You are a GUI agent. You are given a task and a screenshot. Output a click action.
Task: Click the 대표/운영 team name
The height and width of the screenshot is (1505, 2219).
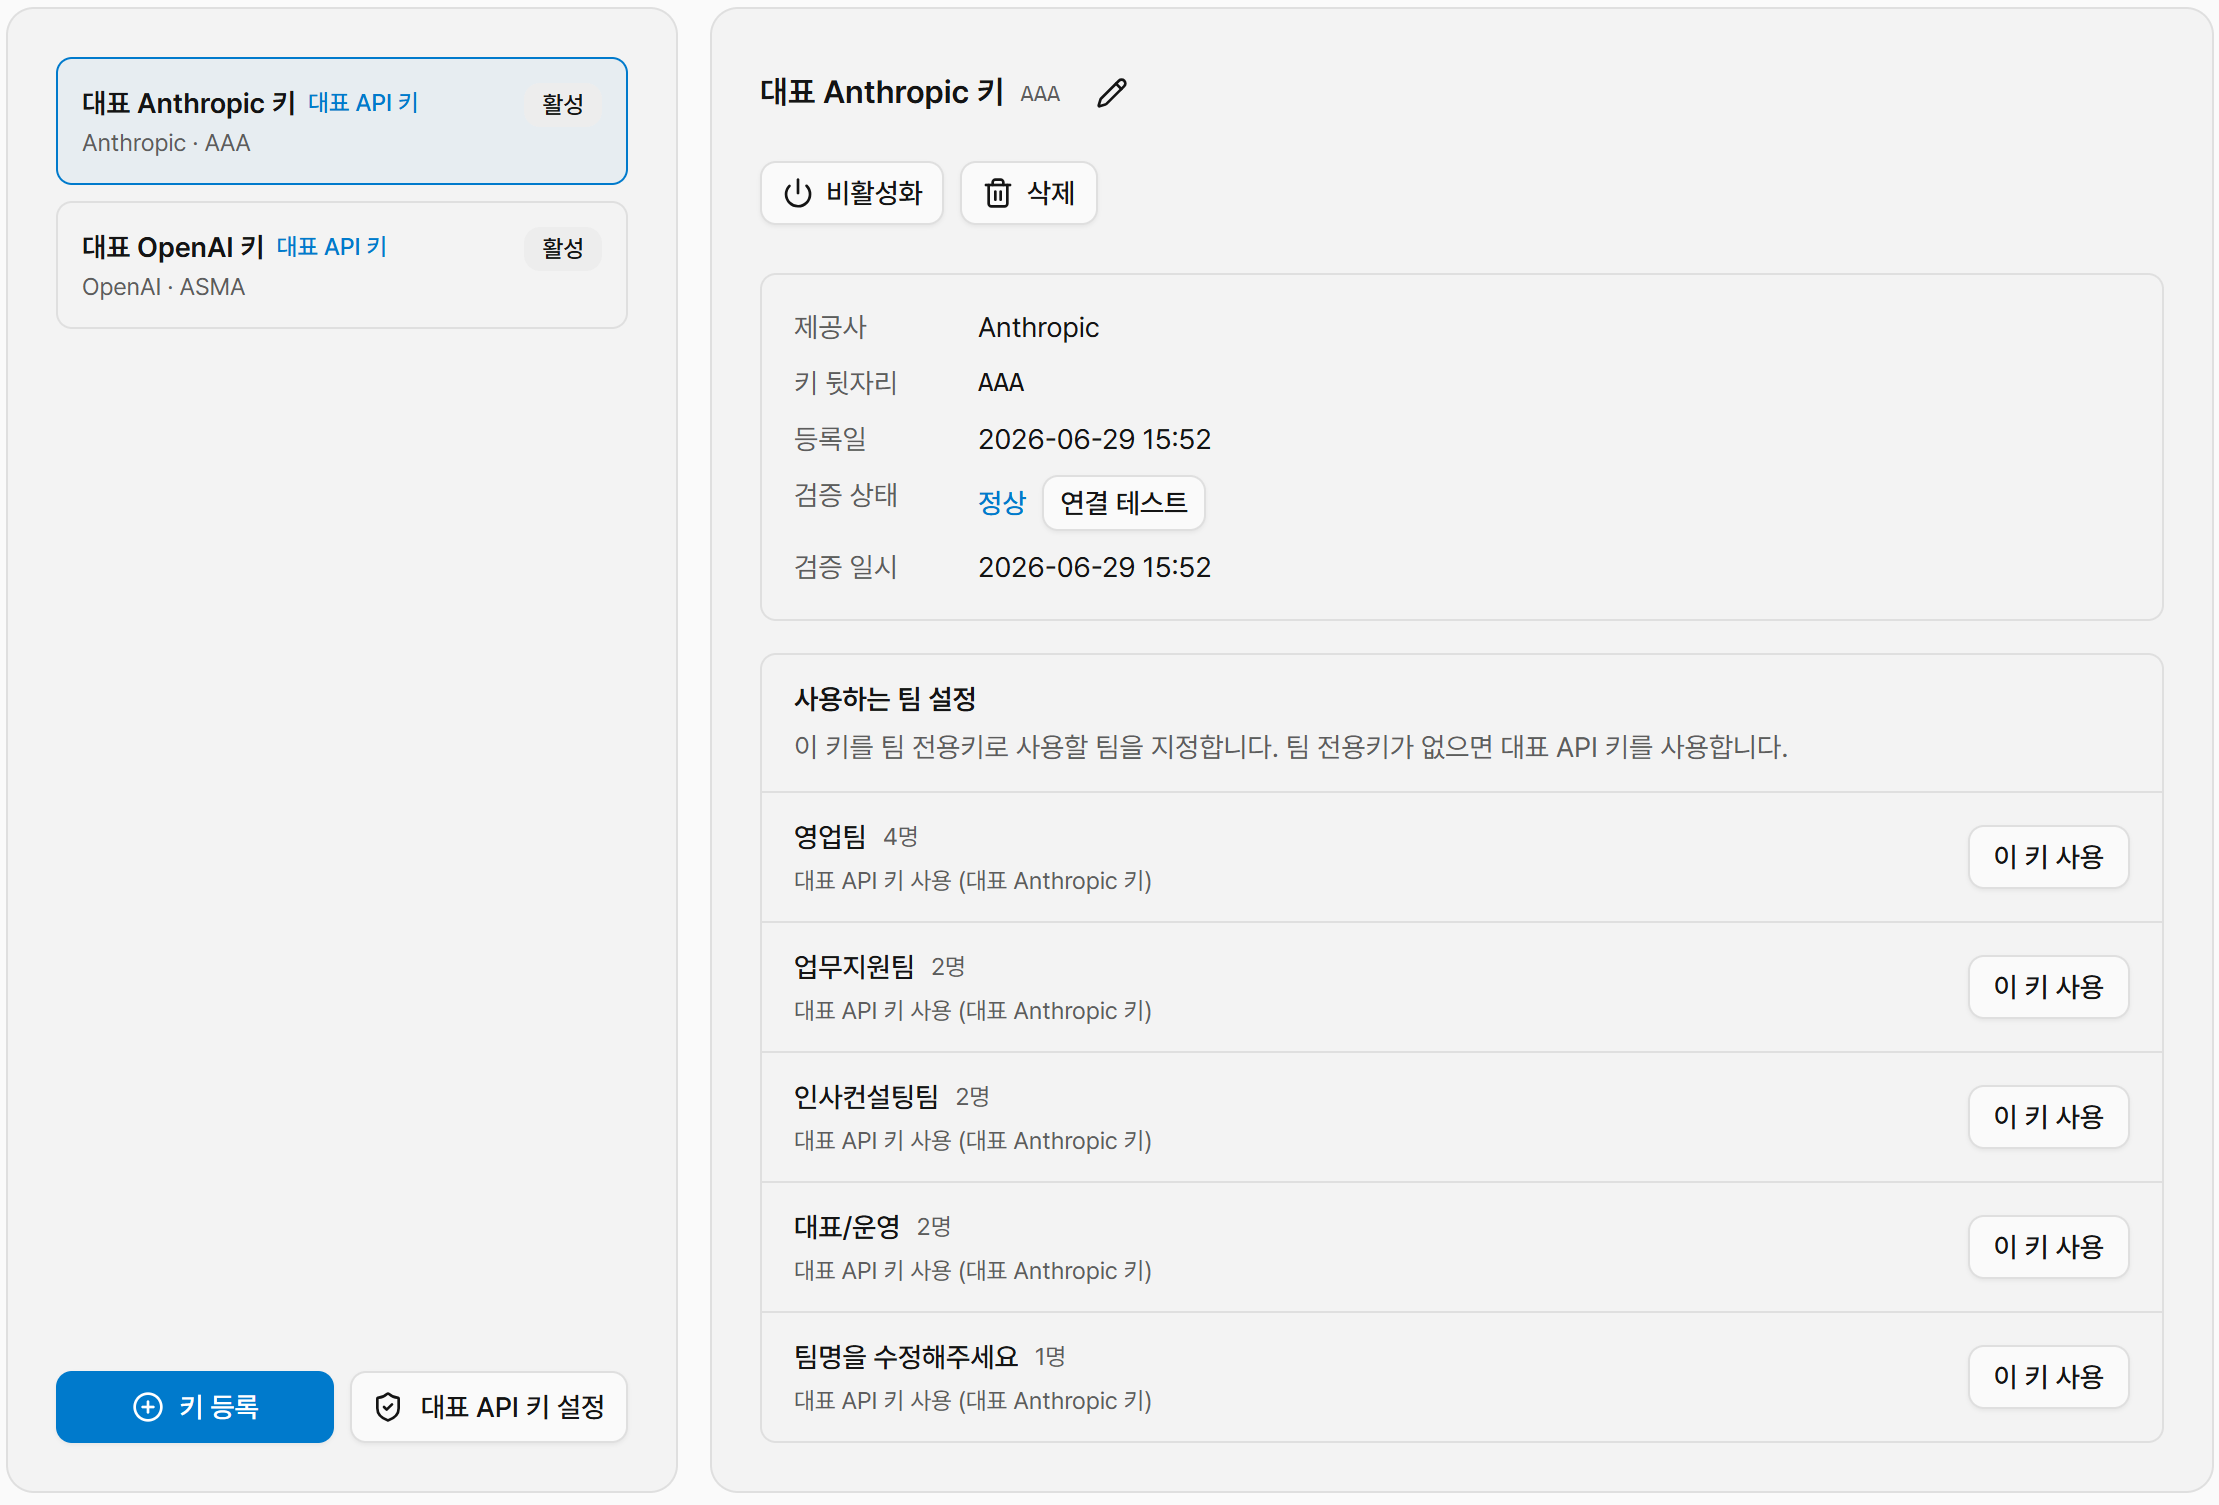pos(847,1227)
